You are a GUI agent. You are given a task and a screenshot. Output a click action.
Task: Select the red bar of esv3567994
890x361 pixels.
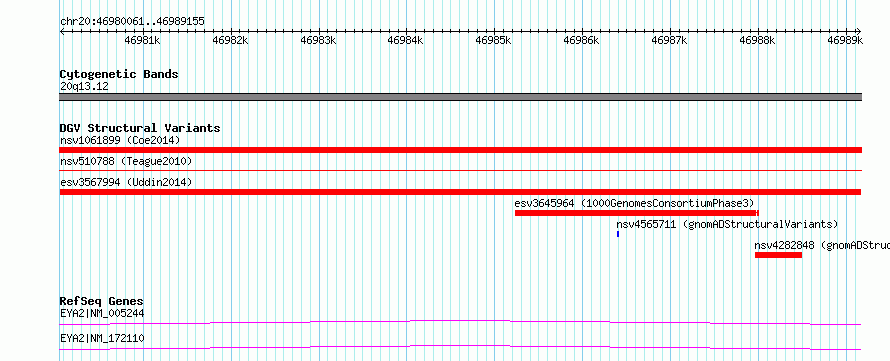[x=460, y=192]
